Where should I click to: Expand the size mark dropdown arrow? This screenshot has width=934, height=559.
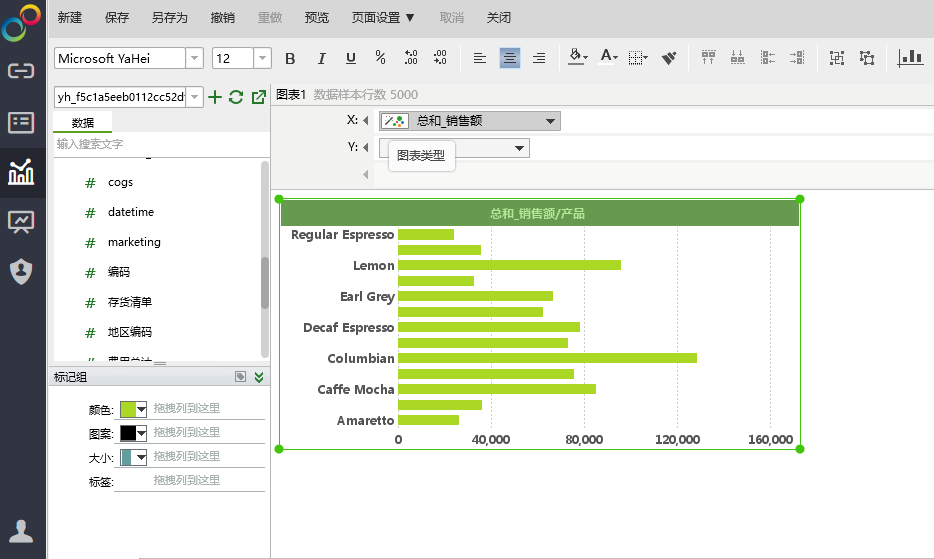coord(141,458)
